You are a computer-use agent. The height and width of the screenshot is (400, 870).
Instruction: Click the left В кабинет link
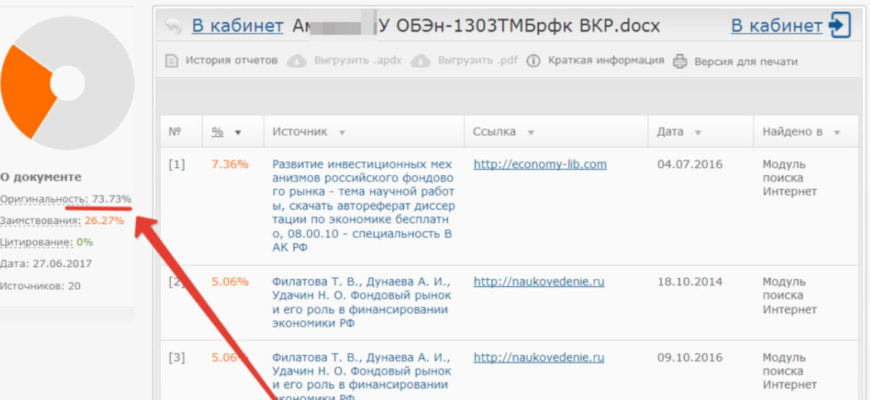238,26
